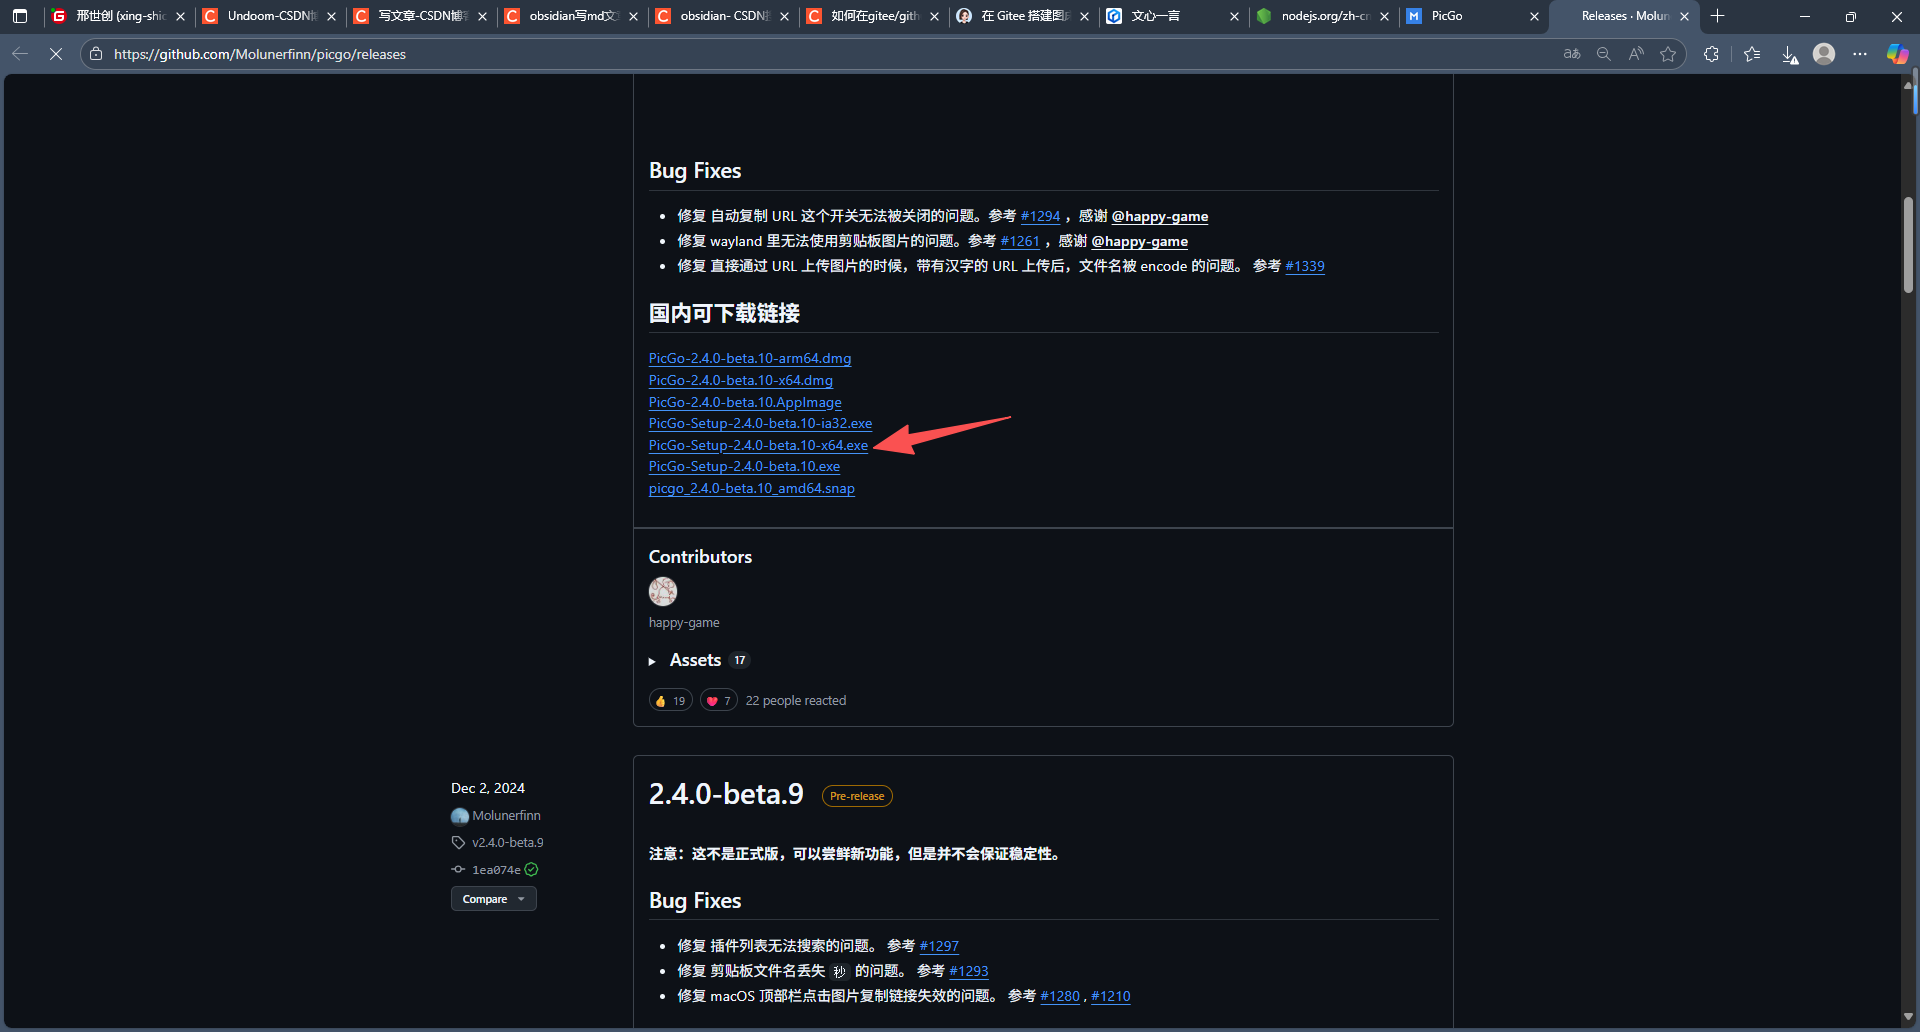Switch to the 在 Gitee 搭建 tab

click(1023, 16)
